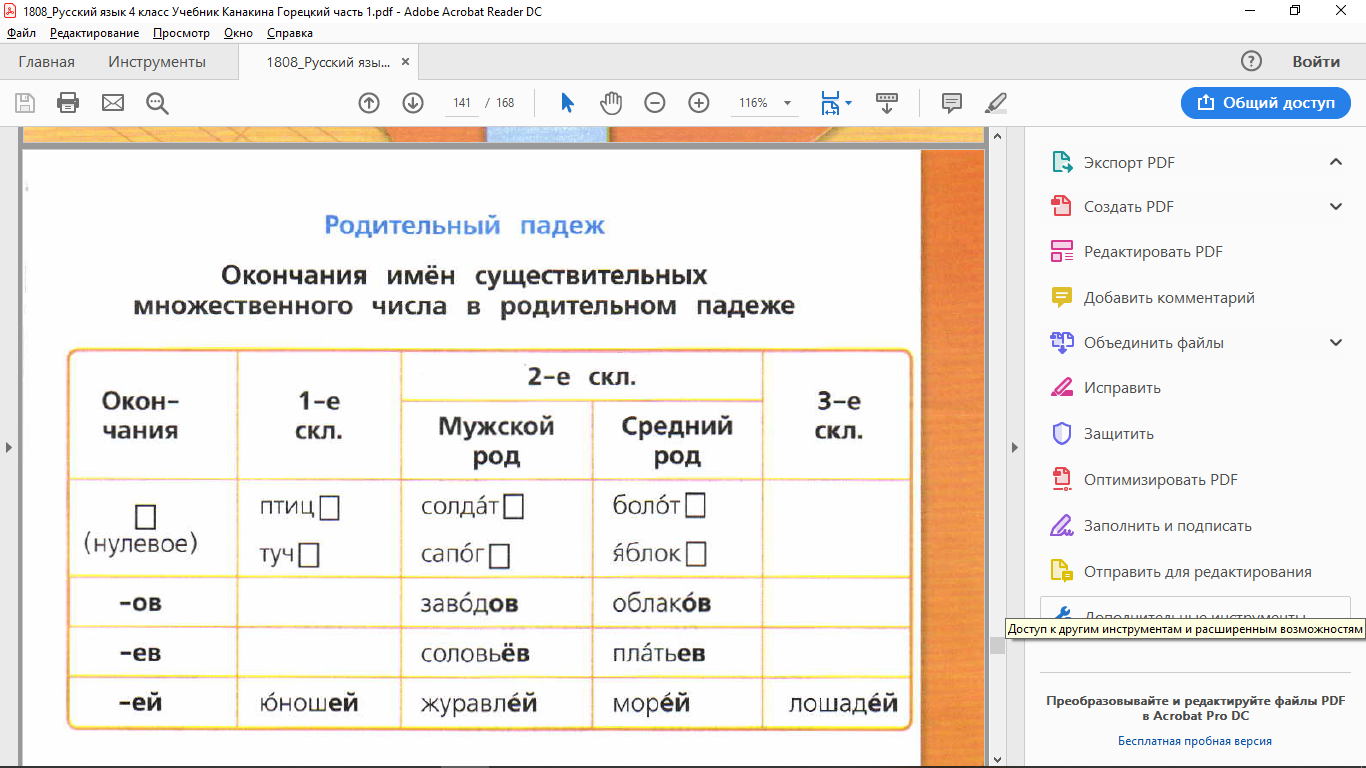Click the page number field 141
This screenshot has height=768, width=1366.
[462, 103]
